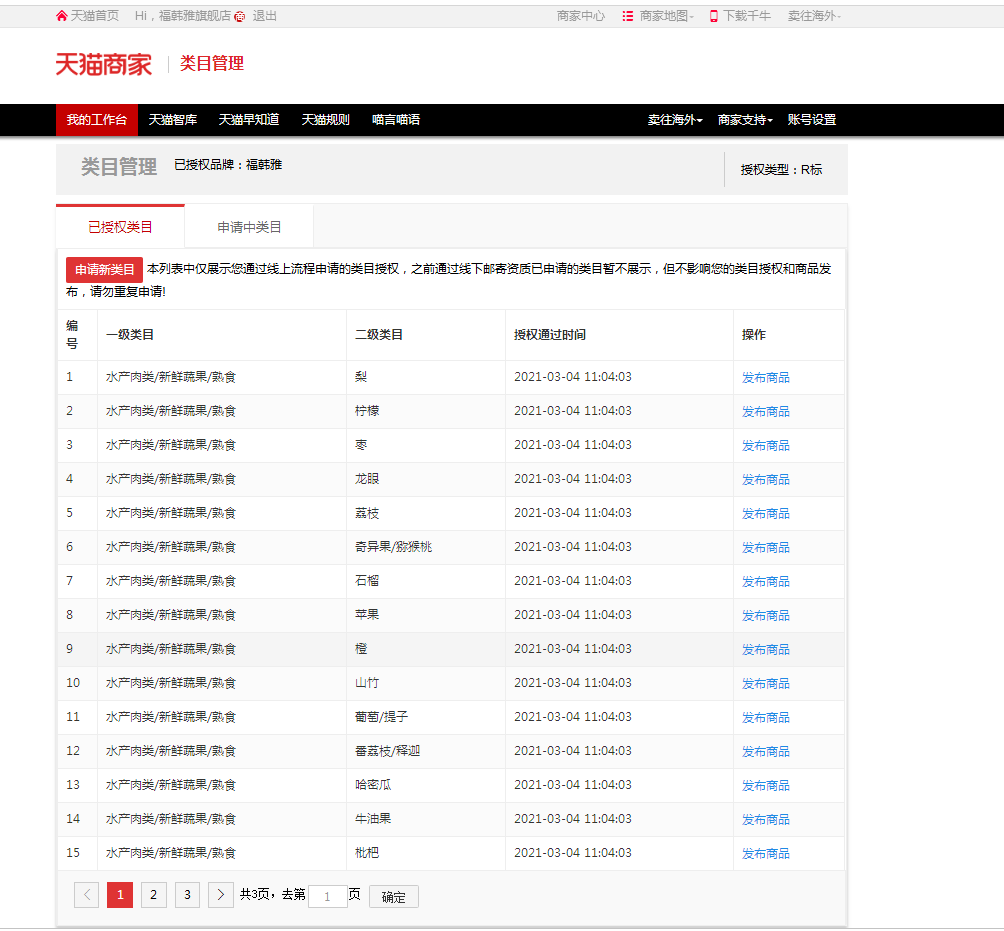The height and width of the screenshot is (931, 1004).
Task: Open 账号设置 in the nav bar
Action: tap(812, 120)
